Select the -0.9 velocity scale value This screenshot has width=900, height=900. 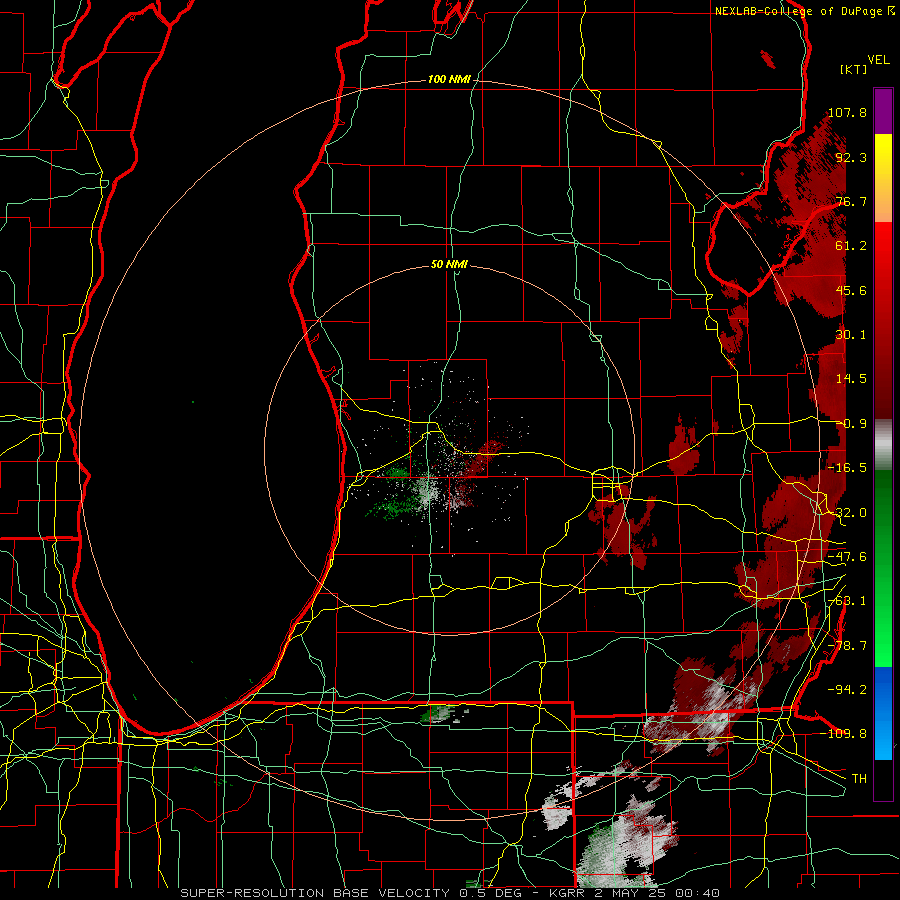click(851, 424)
